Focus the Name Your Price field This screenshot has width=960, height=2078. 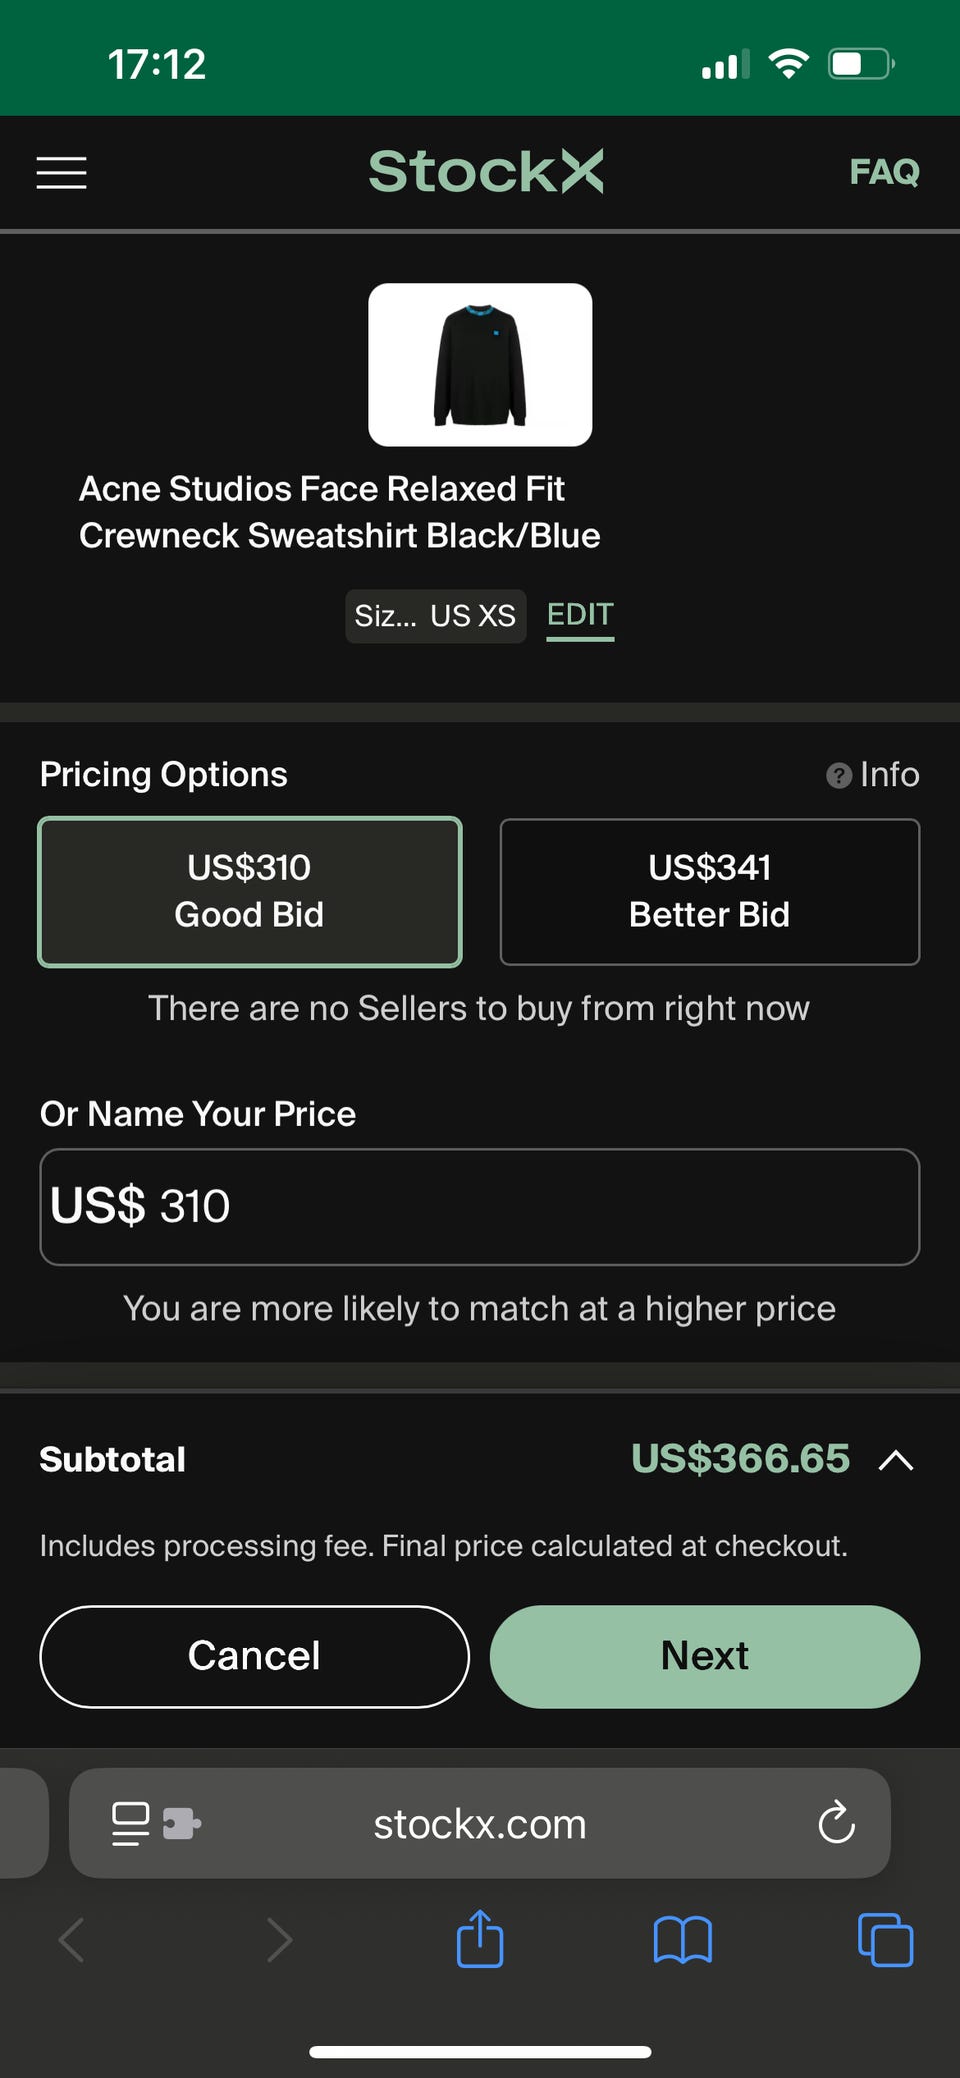tap(480, 1206)
